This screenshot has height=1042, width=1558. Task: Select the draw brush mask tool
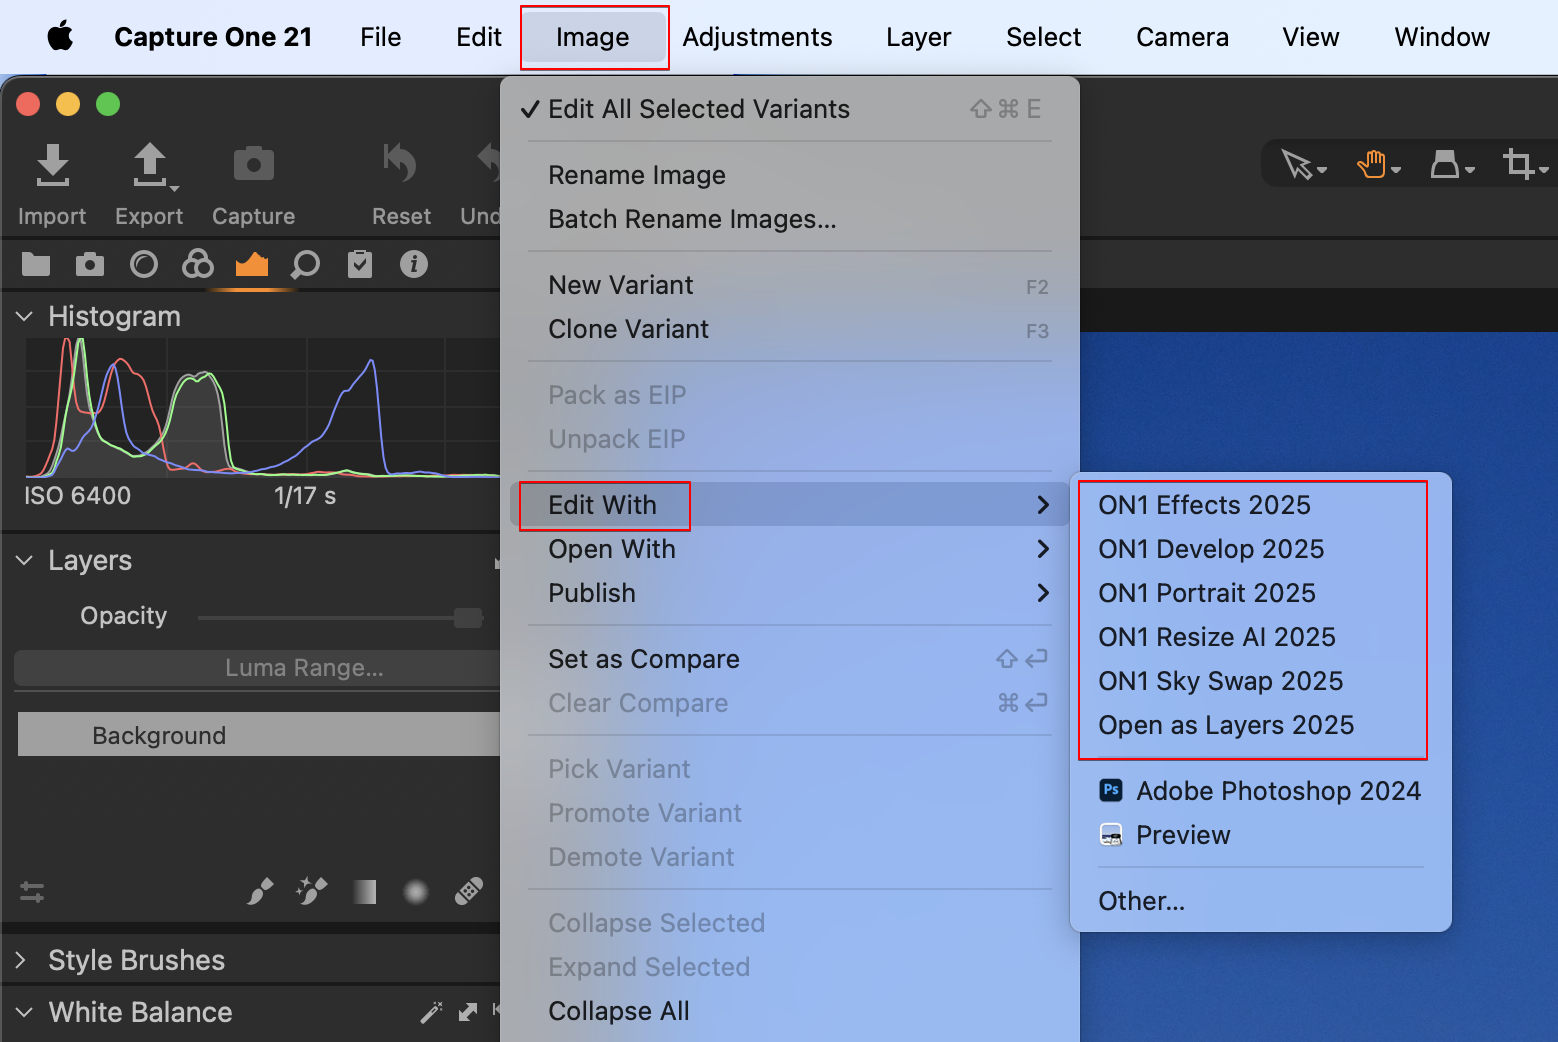260,891
